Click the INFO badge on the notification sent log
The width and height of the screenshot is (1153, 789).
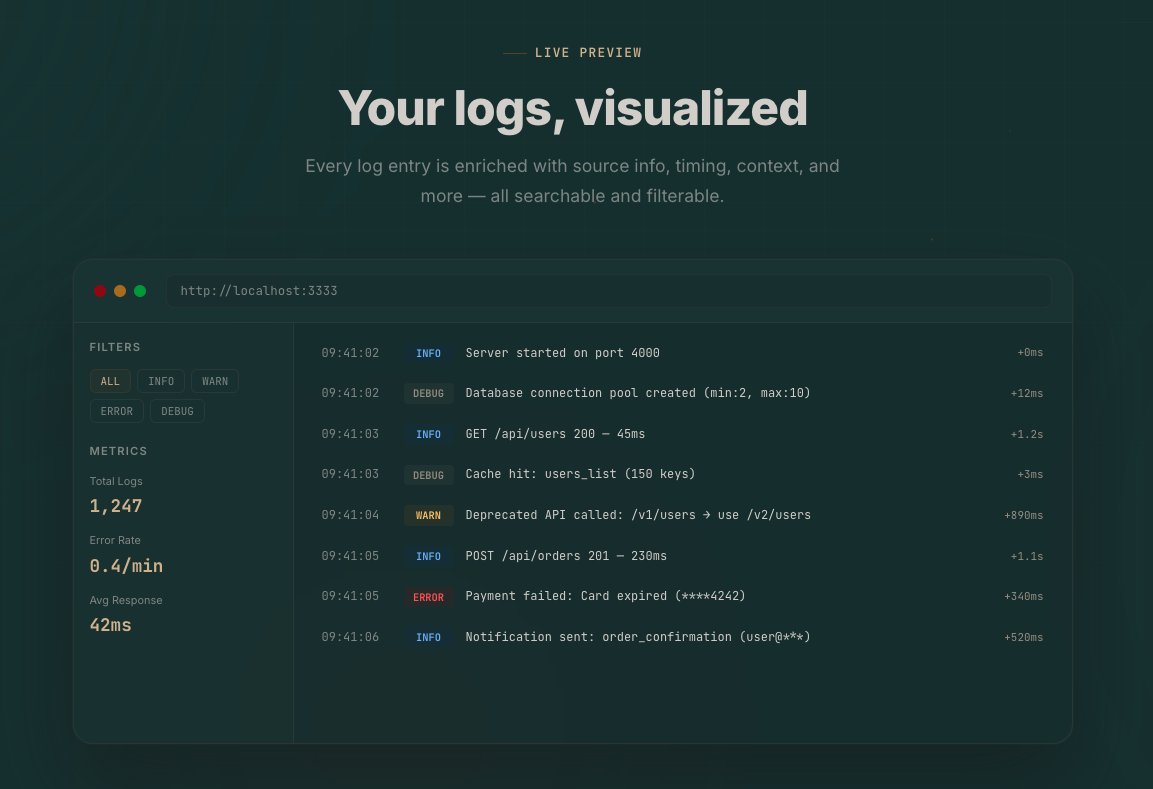tap(428, 637)
